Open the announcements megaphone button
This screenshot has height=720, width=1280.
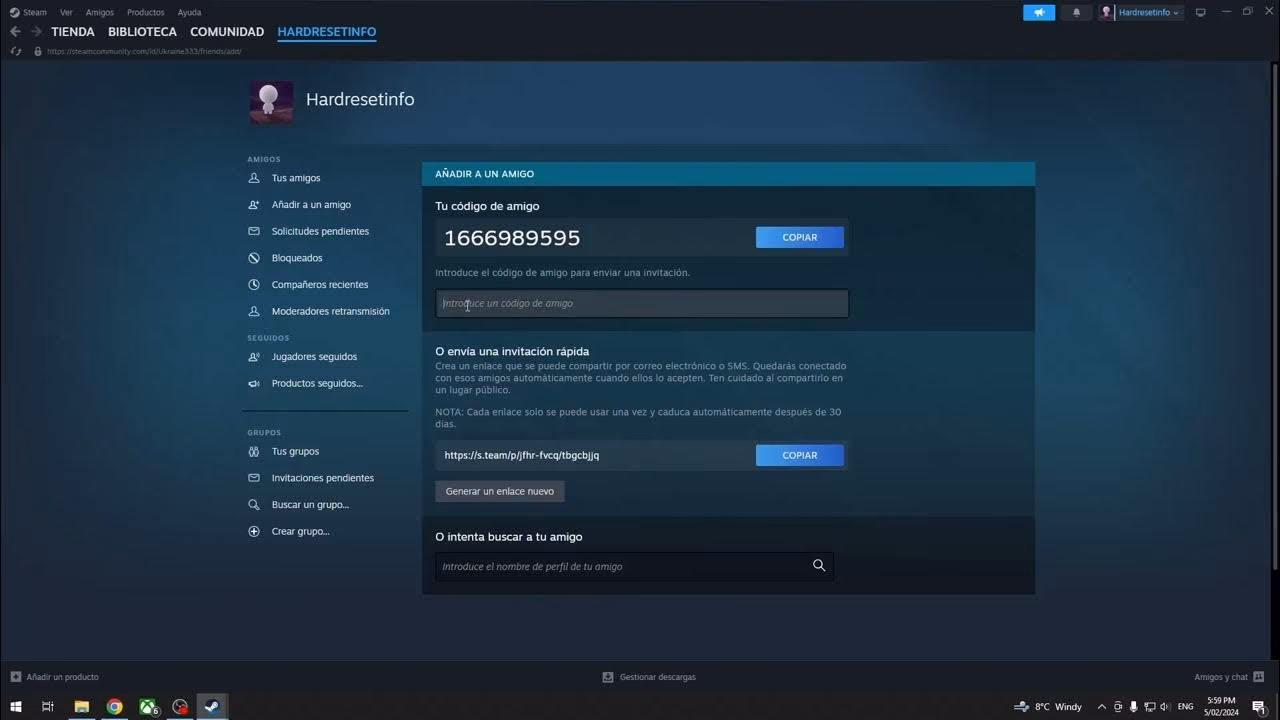click(1039, 12)
